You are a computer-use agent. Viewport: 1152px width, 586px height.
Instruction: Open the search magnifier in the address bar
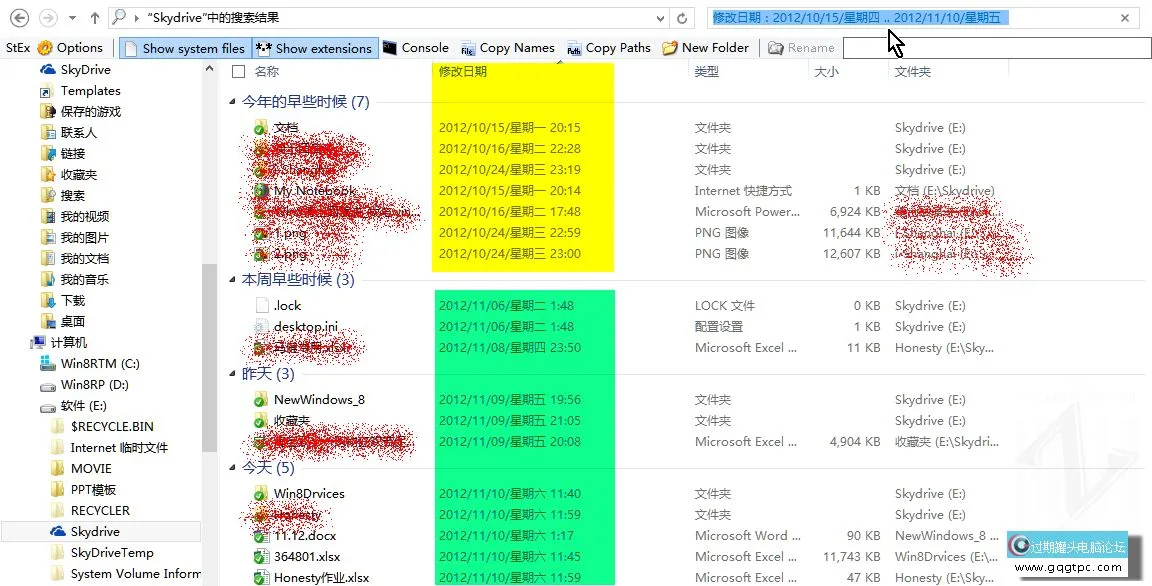coord(117,17)
